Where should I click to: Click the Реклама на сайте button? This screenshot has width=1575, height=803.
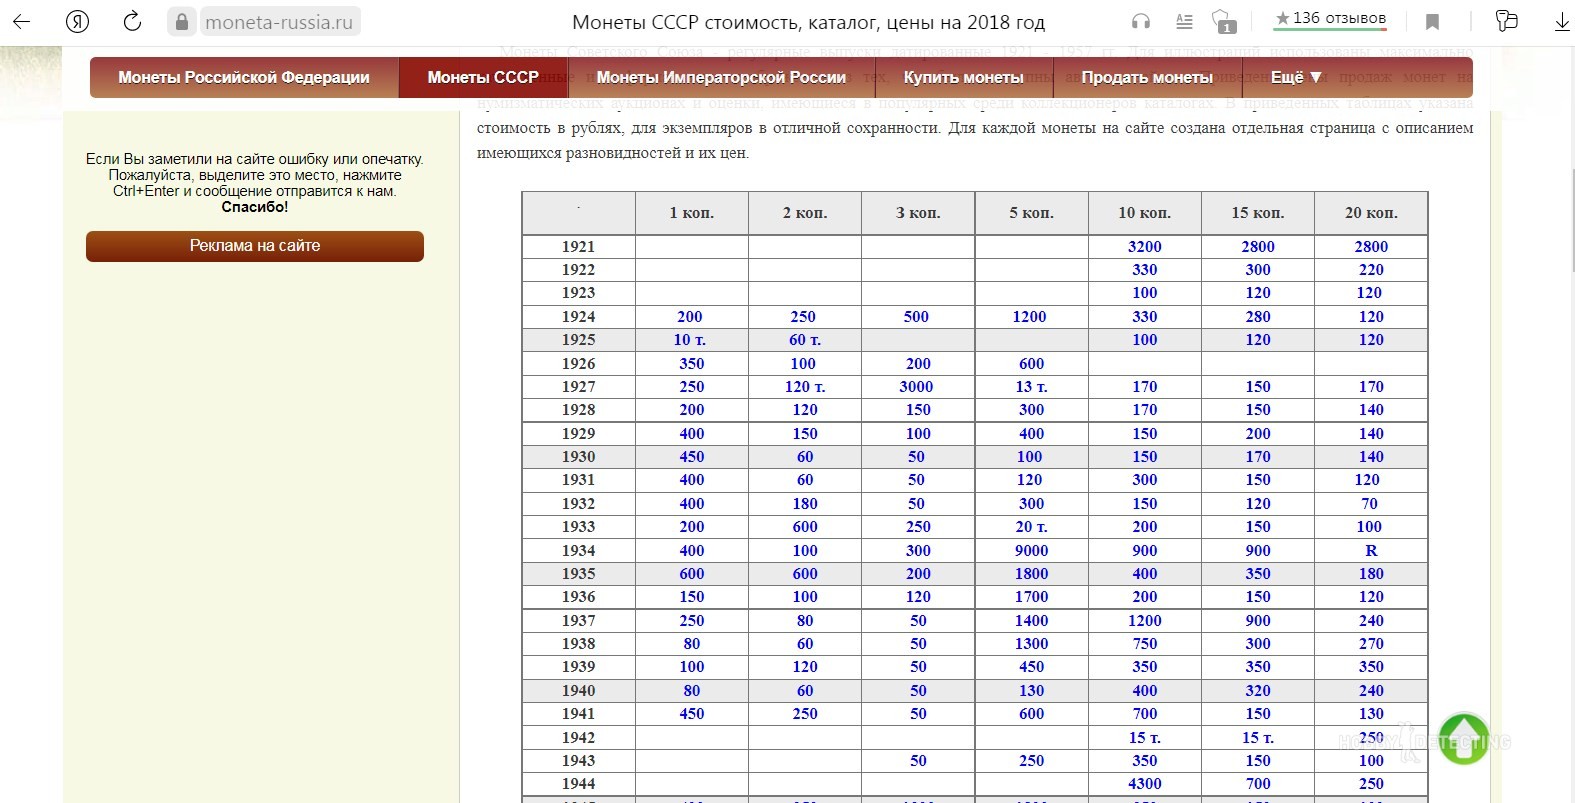pos(255,246)
